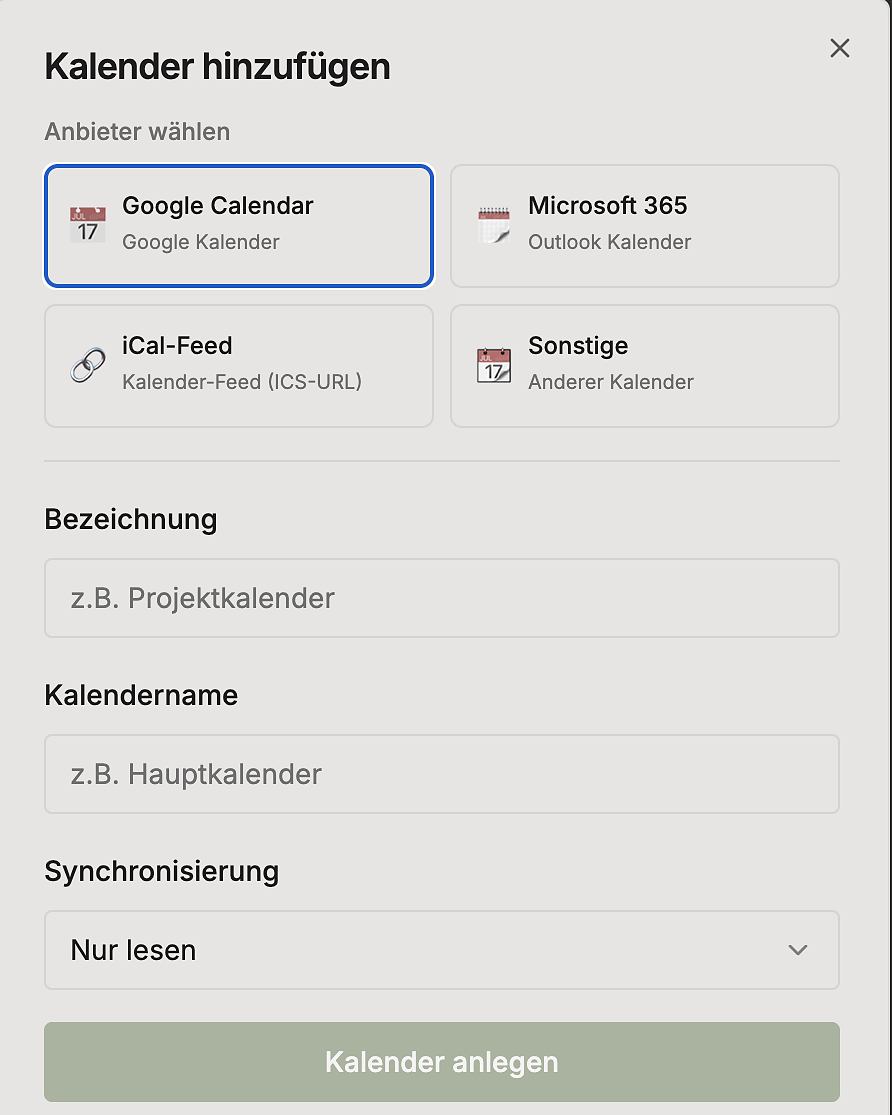Click the Outlook Kalender subtitle
The image size is (892, 1115).
[x=610, y=242]
